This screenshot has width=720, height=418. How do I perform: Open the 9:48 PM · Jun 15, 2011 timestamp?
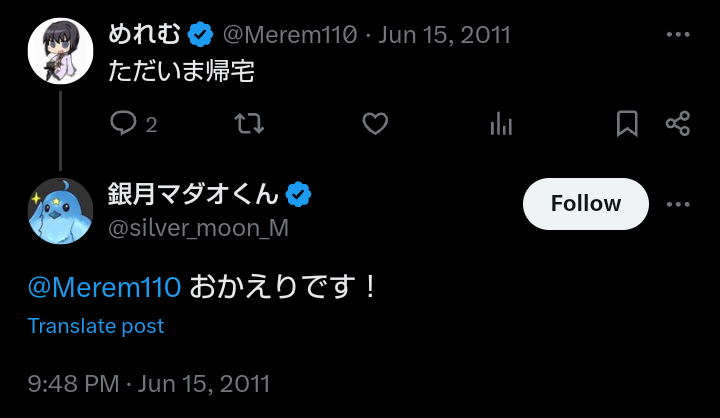click(149, 384)
